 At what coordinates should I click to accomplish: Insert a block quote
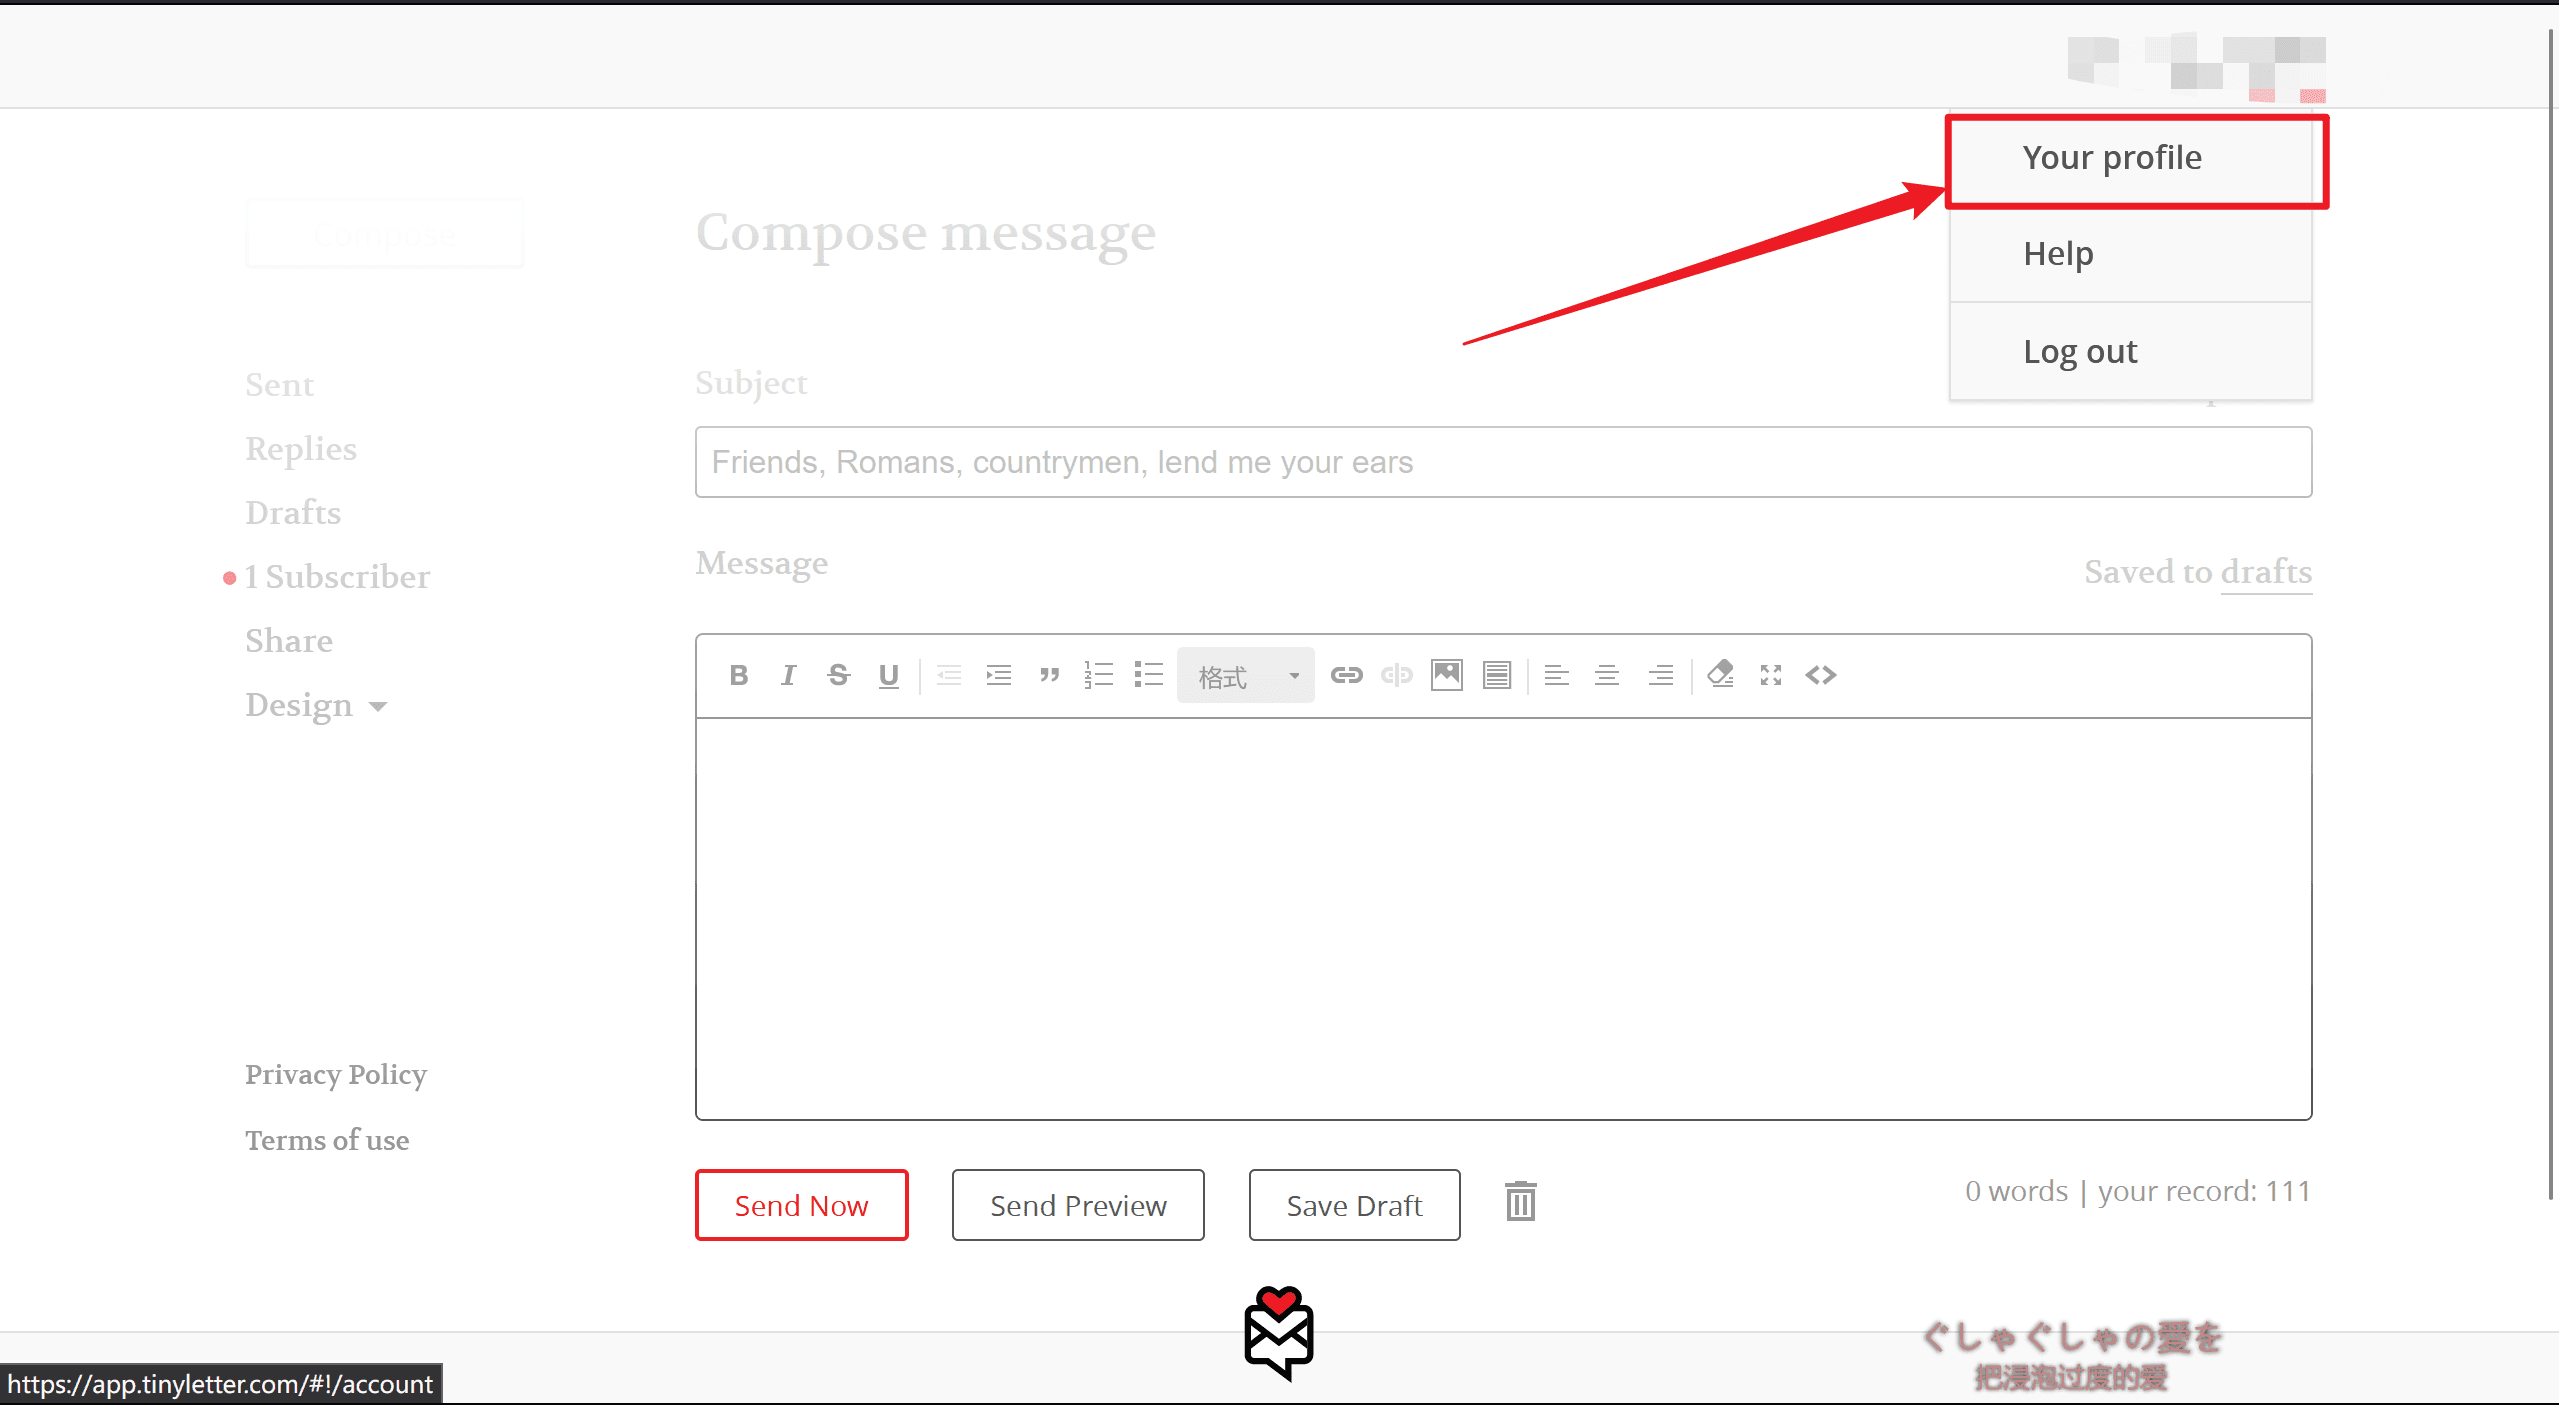[x=1049, y=676]
